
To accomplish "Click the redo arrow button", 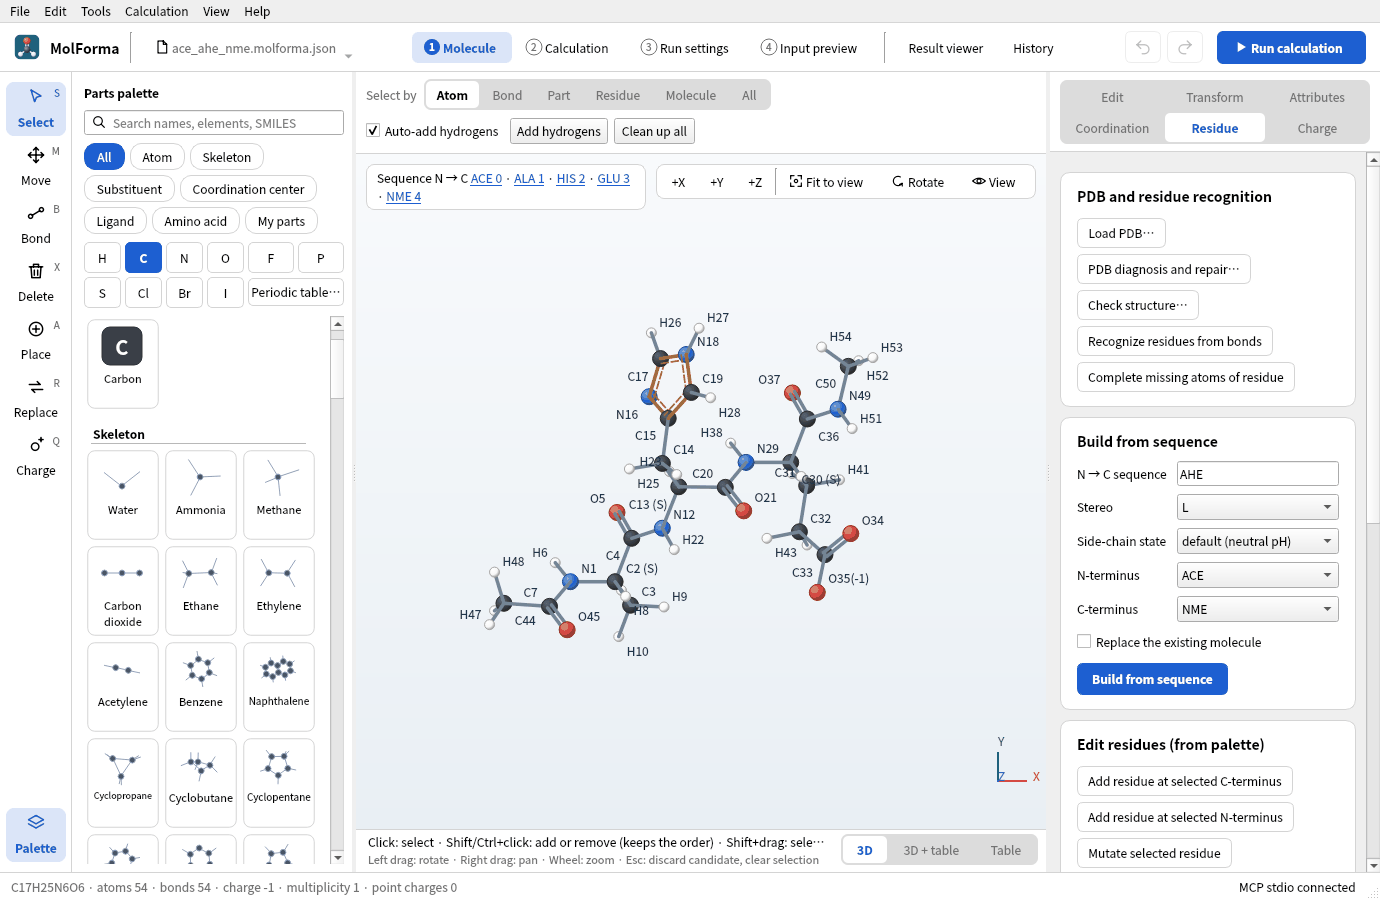I will (1185, 48).
